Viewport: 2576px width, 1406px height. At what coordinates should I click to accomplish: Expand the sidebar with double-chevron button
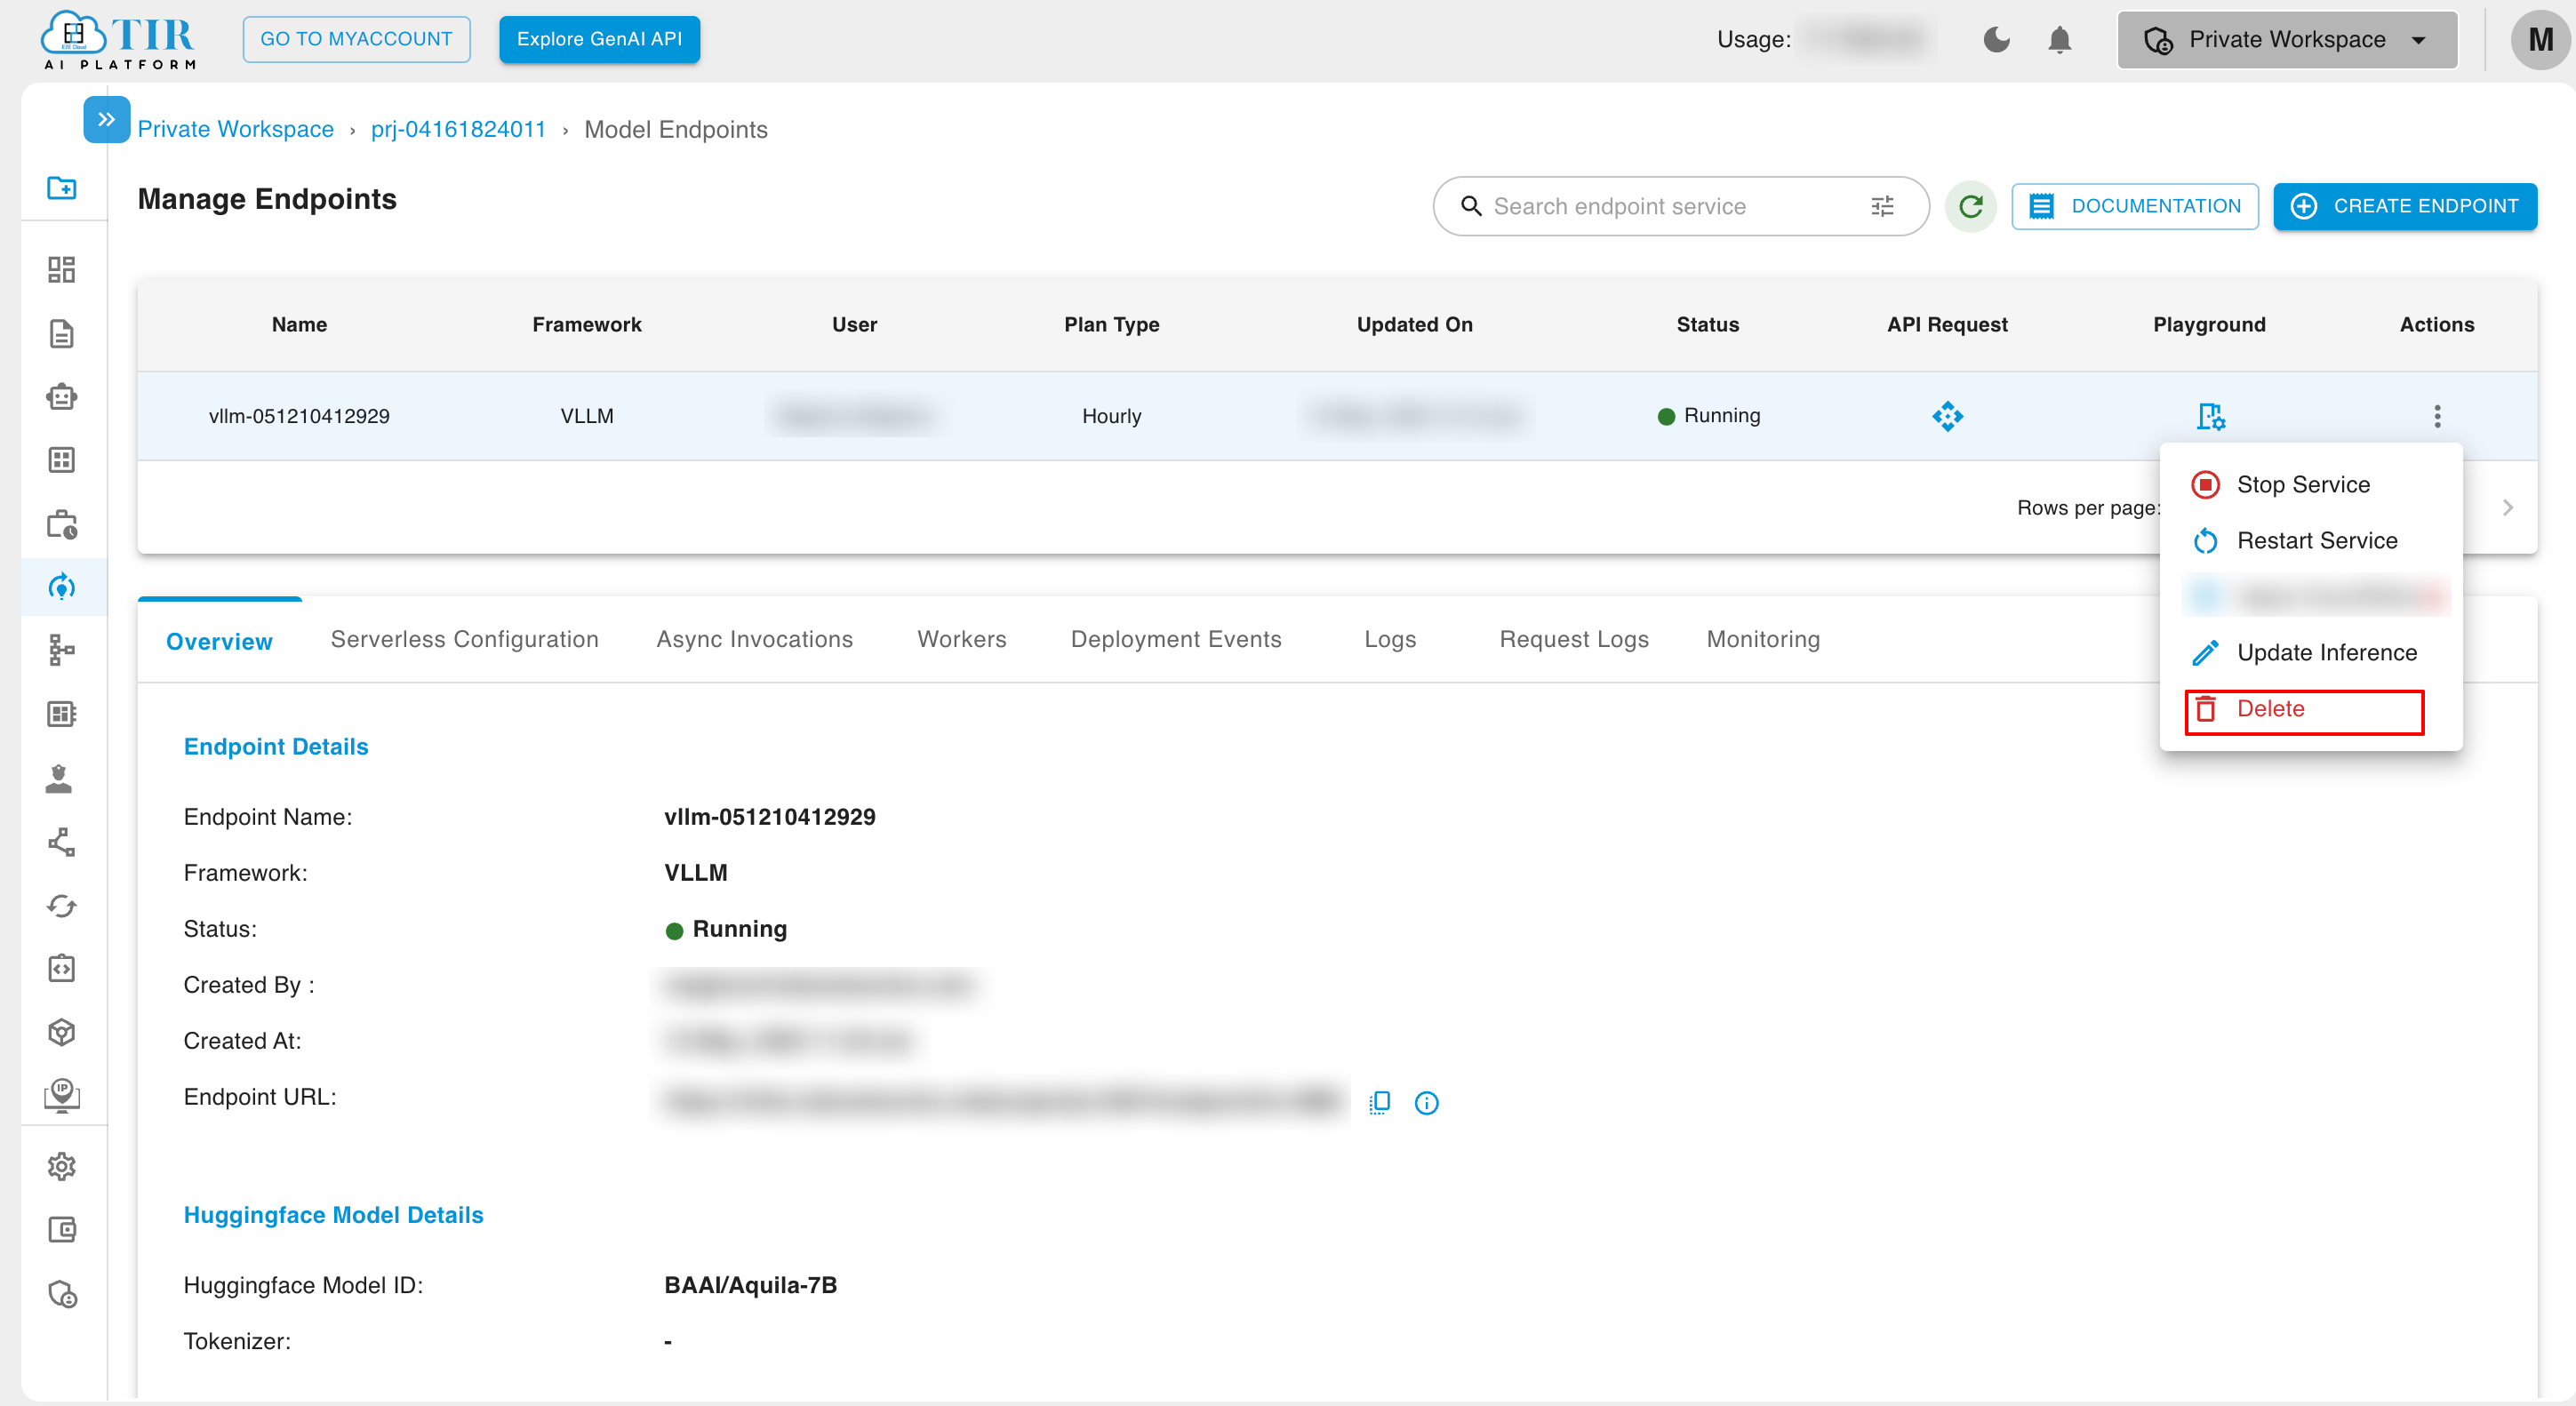tap(106, 119)
